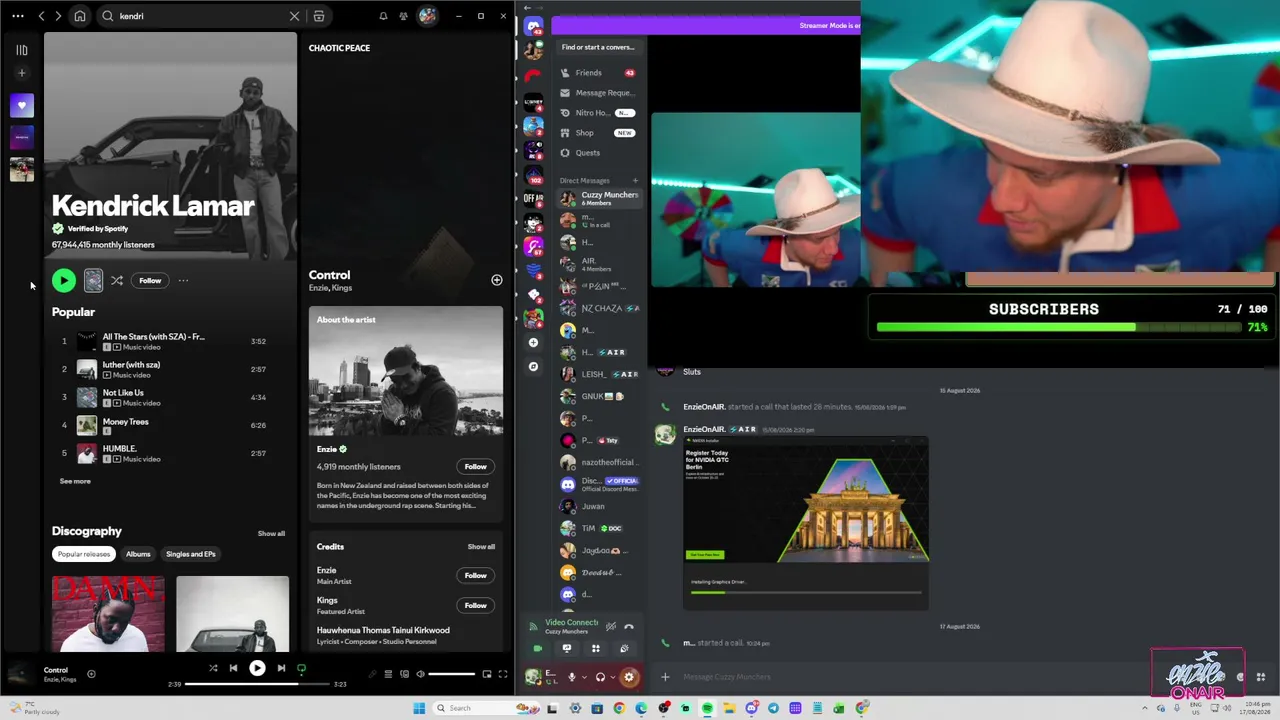Toggle shuffle in the Spotify player bar

[212, 668]
